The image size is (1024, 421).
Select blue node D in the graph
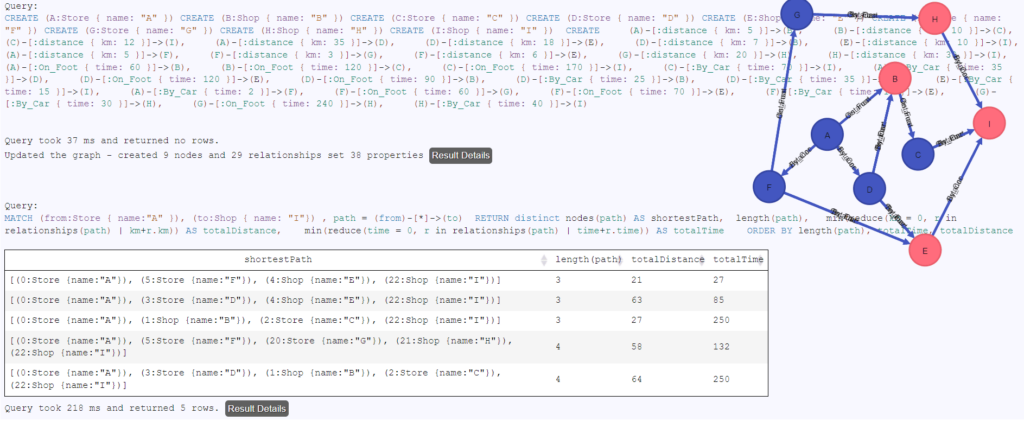pyautogui.click(x=870, y=189)
